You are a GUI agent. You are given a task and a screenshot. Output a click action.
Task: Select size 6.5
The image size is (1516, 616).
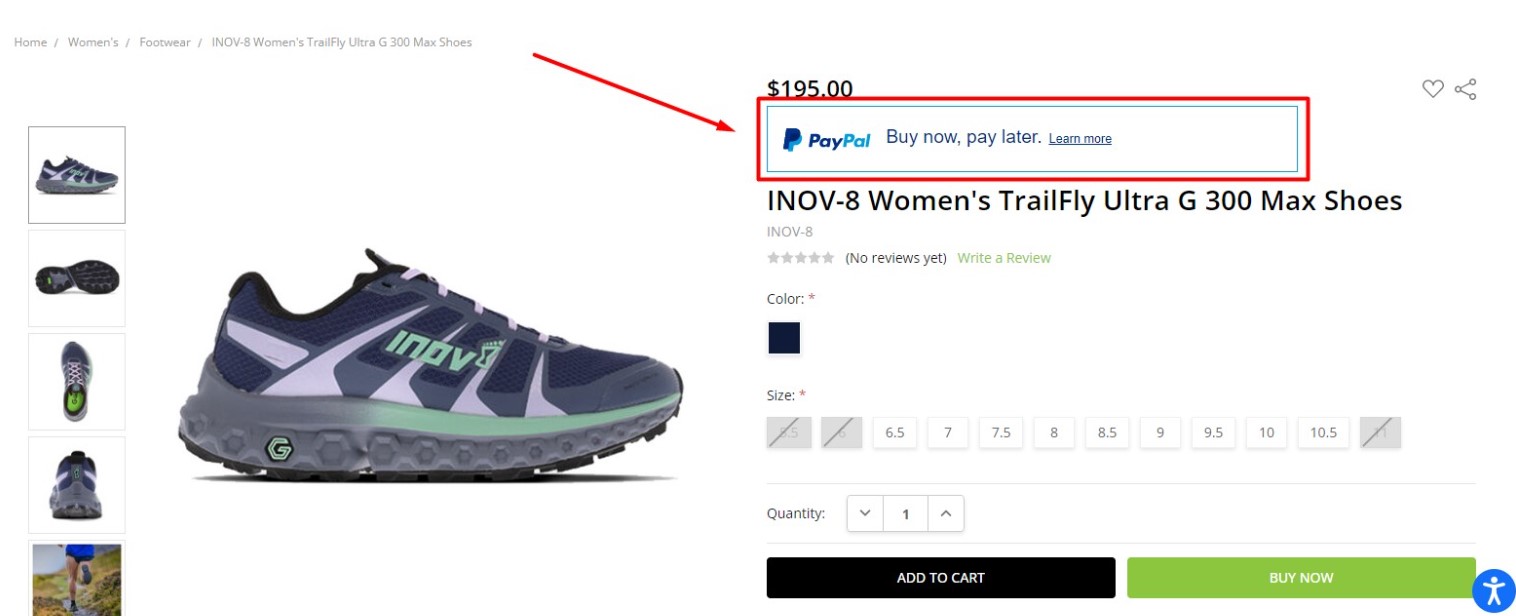pyautogui.click(x=894, y=433)
